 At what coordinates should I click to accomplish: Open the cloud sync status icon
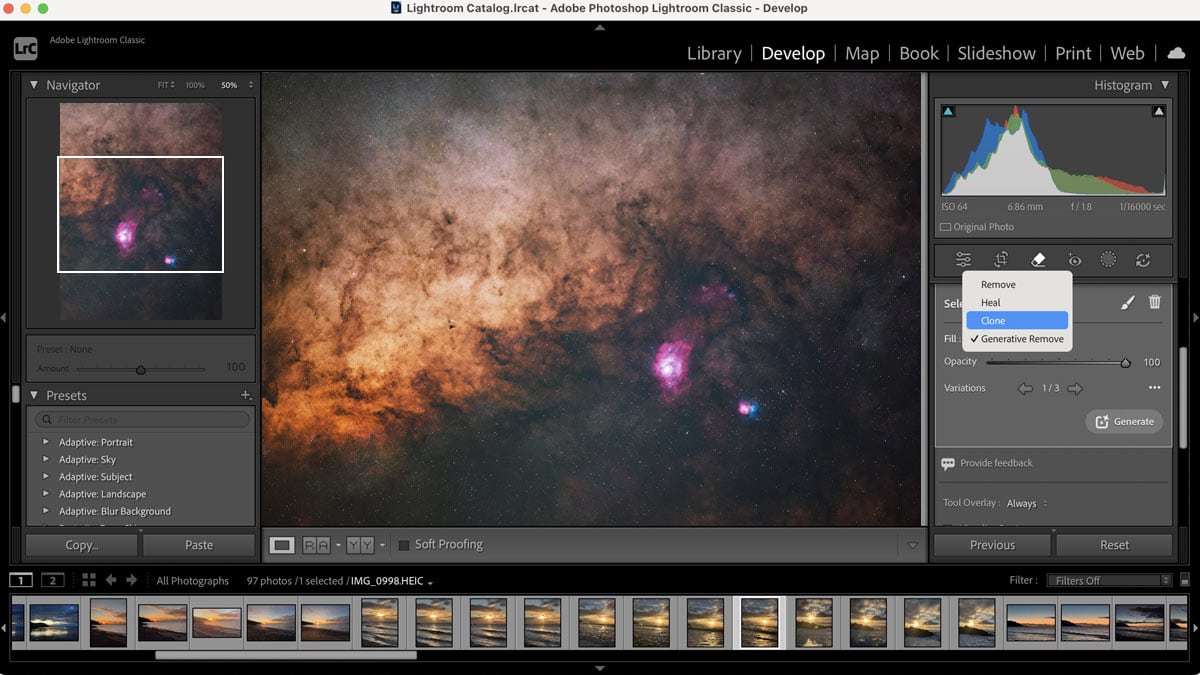[1176, 53]
